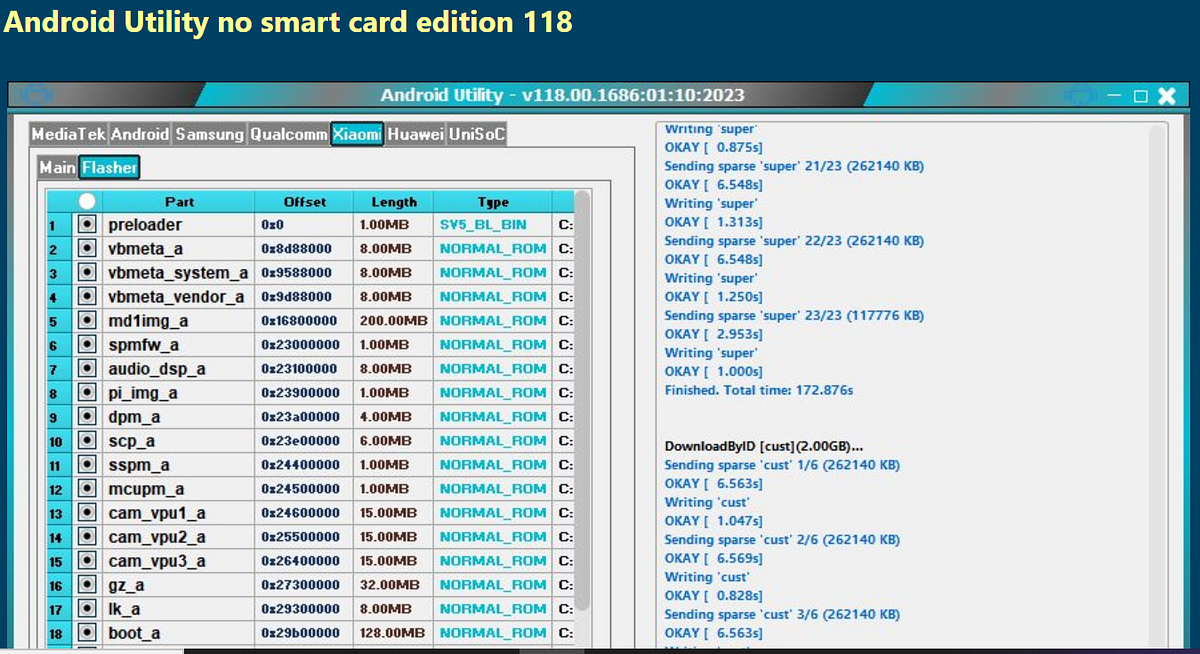1200x654 pixels.
Task: Click the Offset column header
Action: tap(303, 201)
